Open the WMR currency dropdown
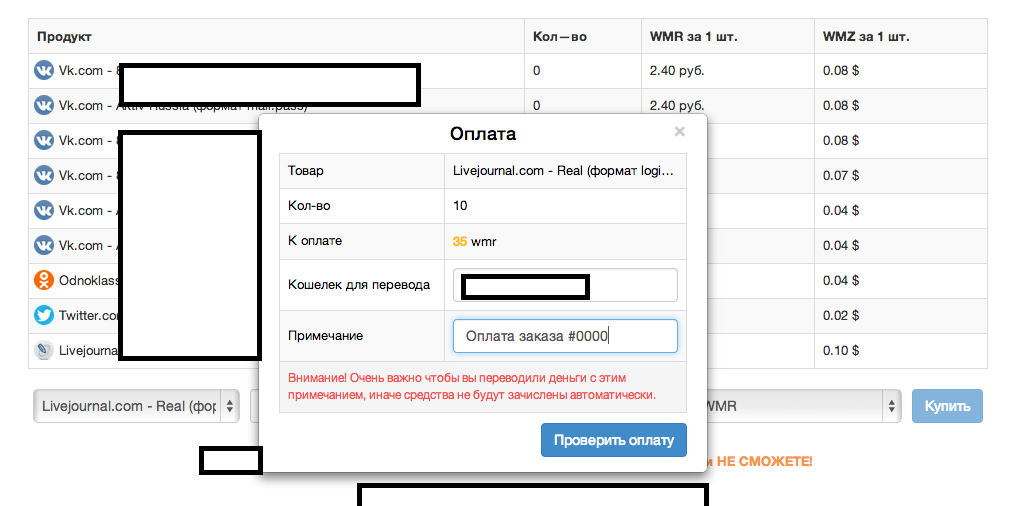 click(803, 406)
